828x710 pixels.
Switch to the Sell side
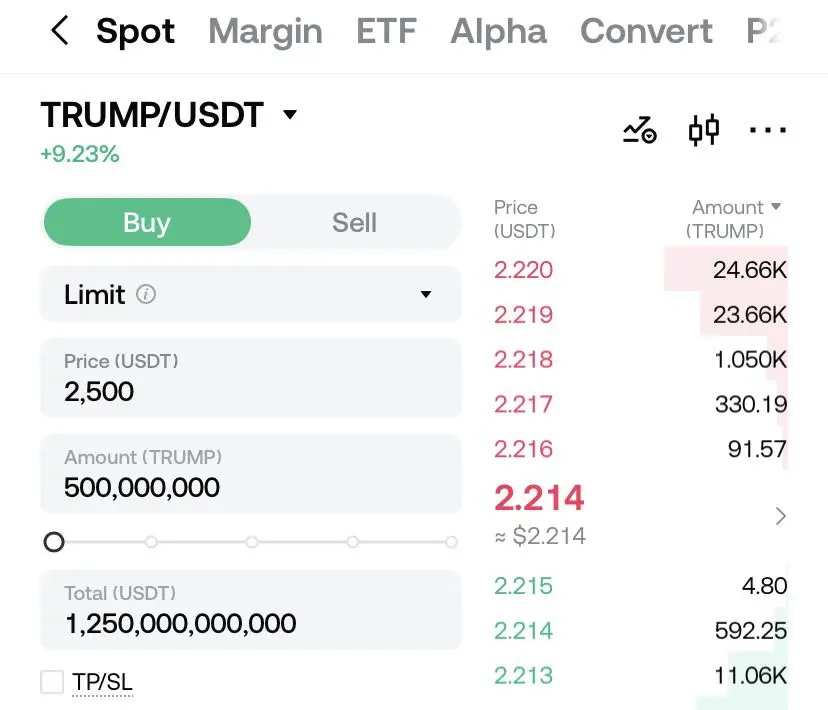pos(354,222)
